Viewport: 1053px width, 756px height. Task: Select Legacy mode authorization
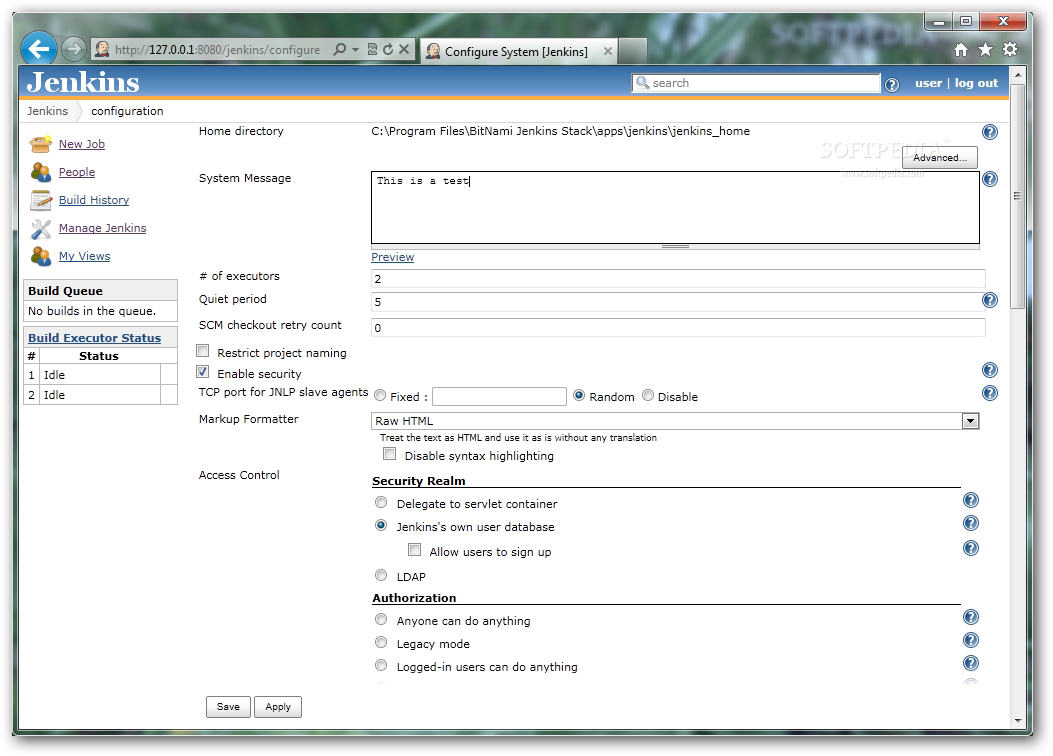[381, 643]
